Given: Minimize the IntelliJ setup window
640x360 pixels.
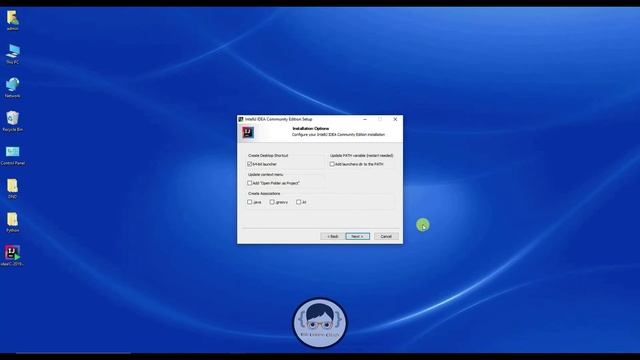Looking at the screenshot, I should tap(365, 119).
